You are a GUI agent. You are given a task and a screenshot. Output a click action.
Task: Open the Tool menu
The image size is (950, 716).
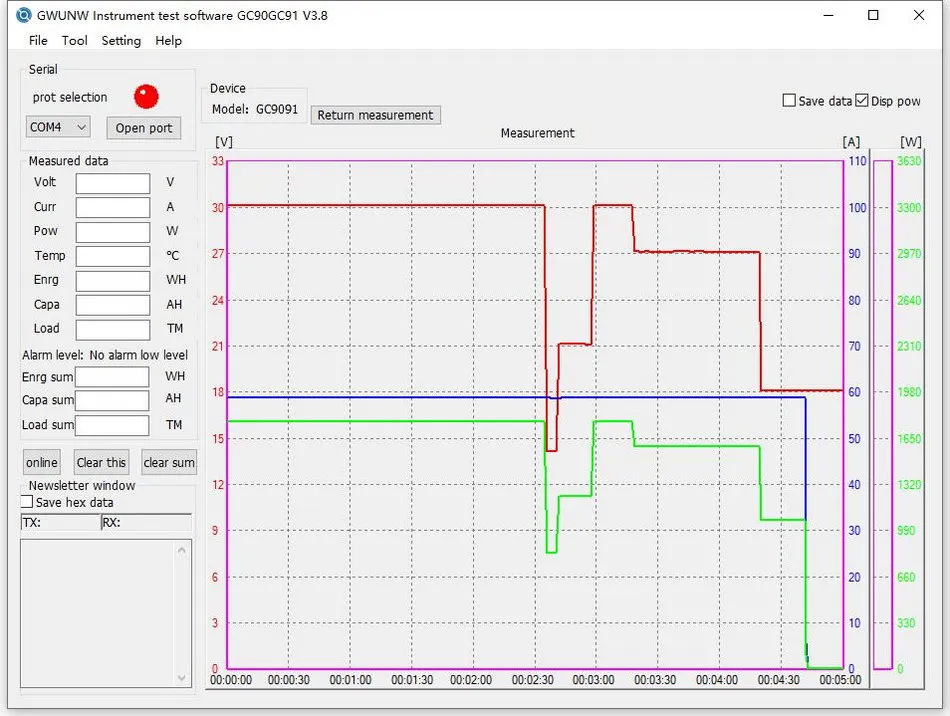pos(75,41)
